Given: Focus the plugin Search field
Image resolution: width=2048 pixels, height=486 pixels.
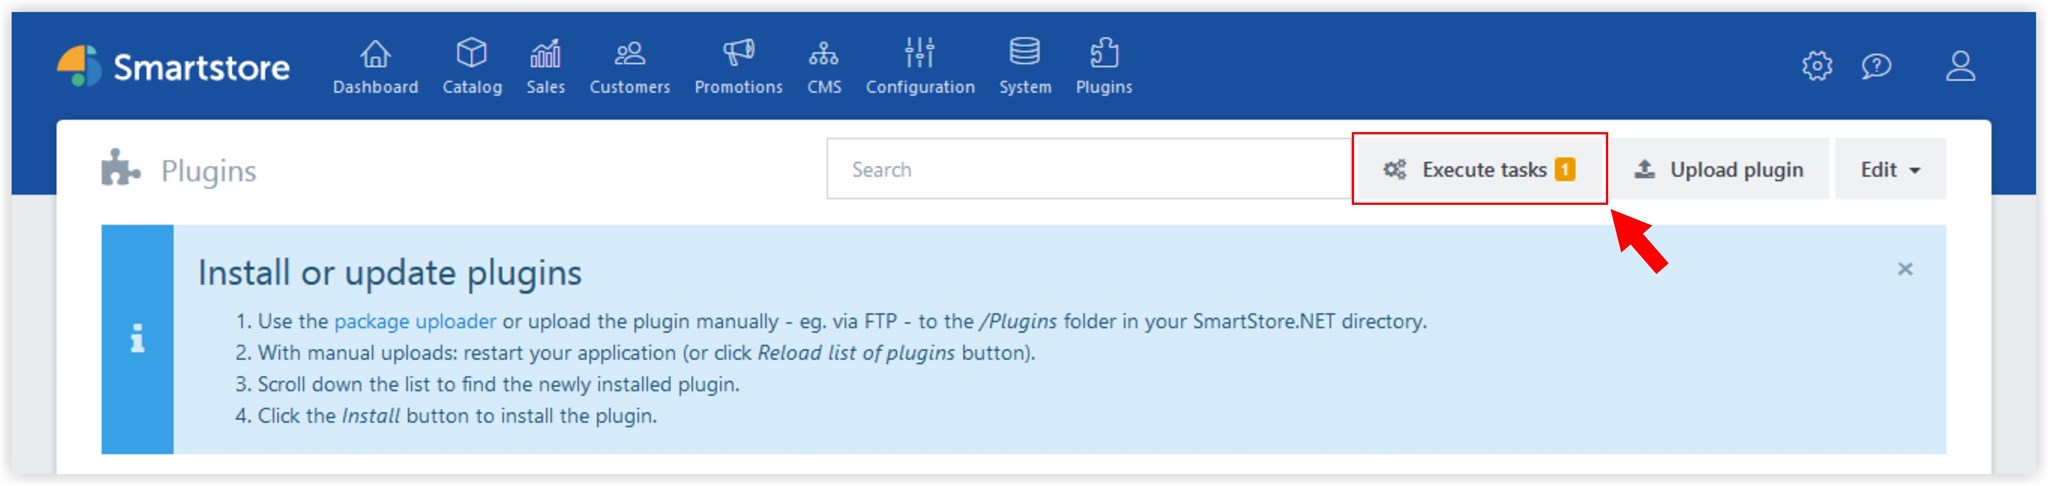Looking at the screenshot, I should point(1090,169).
